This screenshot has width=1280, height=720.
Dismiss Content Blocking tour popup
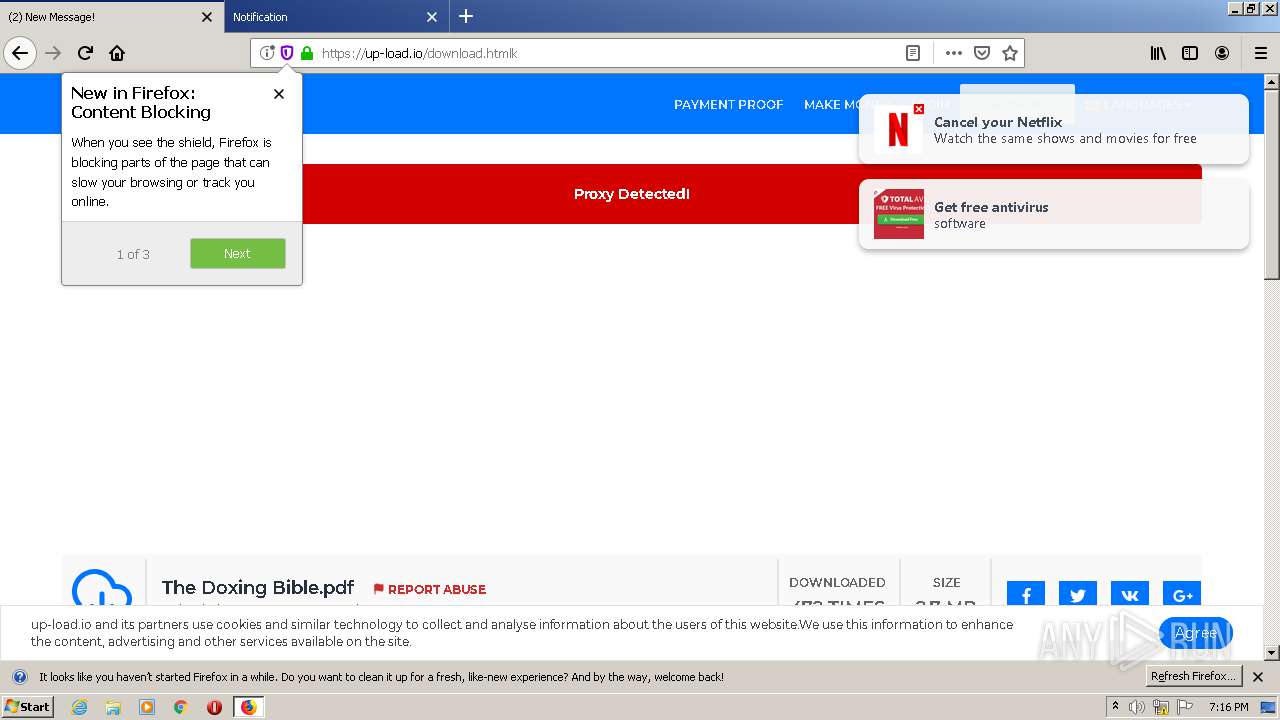tap(279, 94)
